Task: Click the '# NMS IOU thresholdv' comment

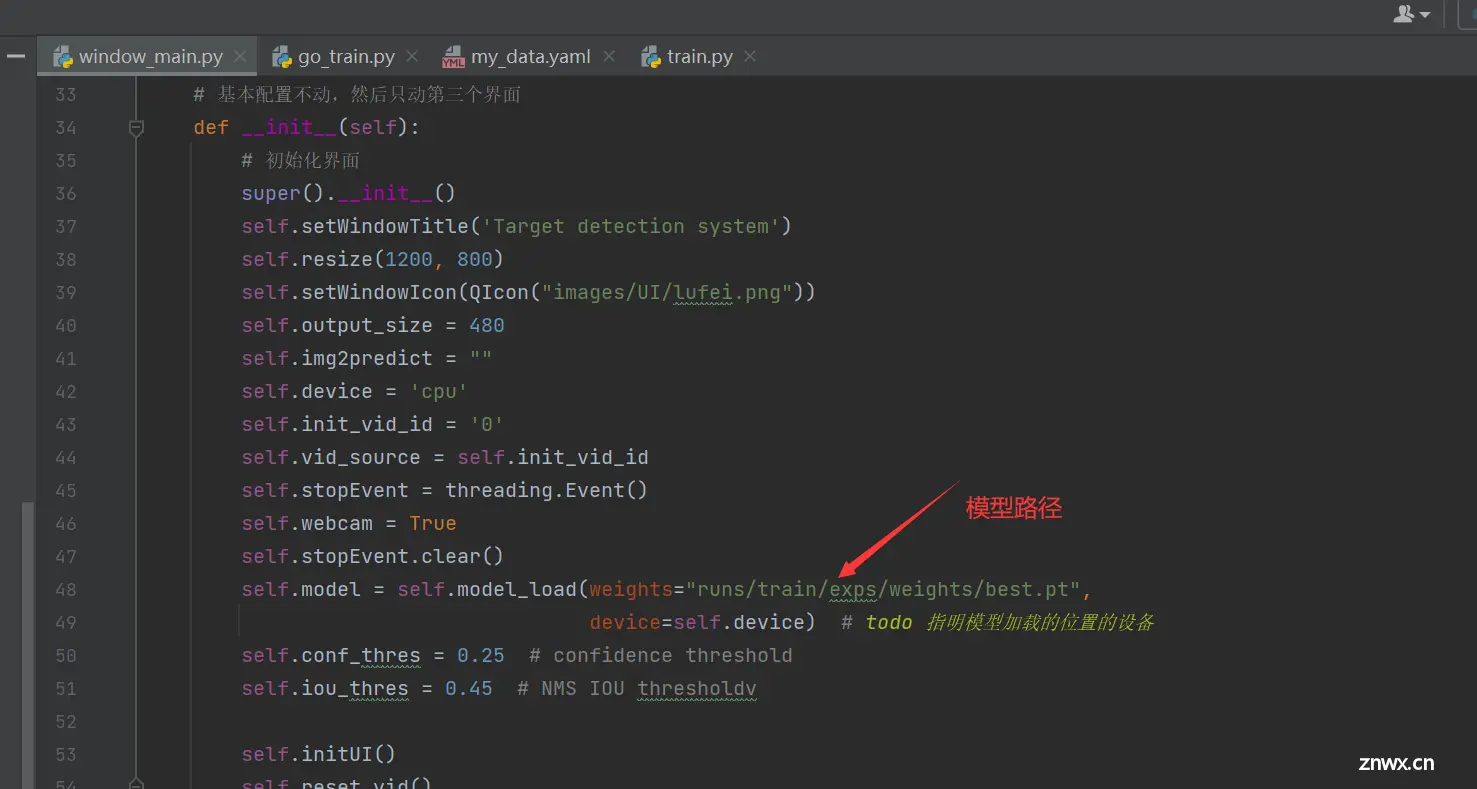Action: click(637, 688)
